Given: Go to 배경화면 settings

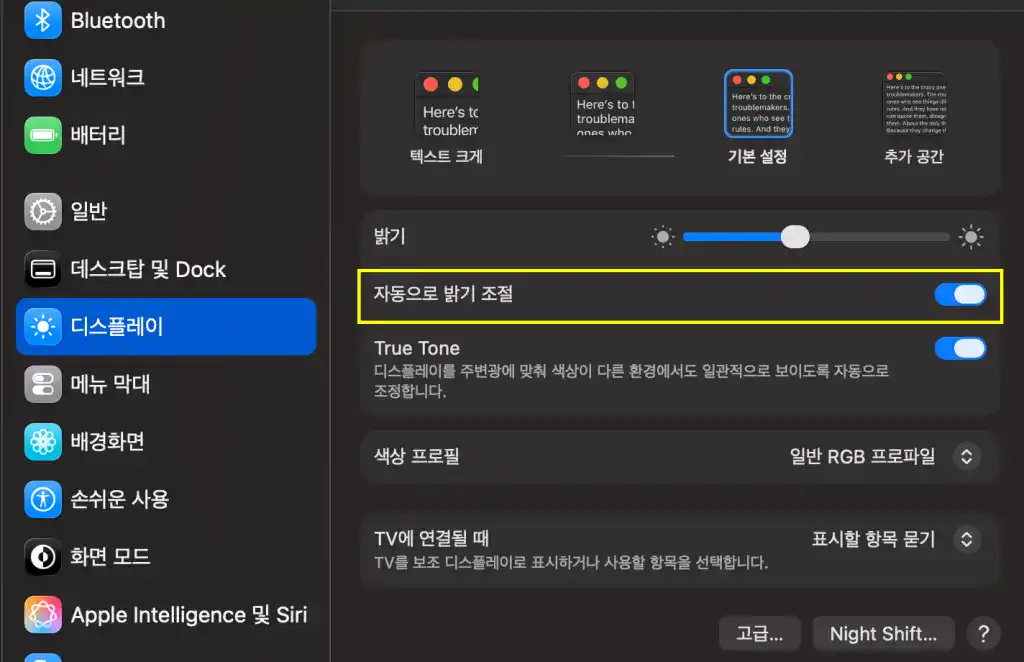Looking at the screenshot, I should tap(166, 441).
